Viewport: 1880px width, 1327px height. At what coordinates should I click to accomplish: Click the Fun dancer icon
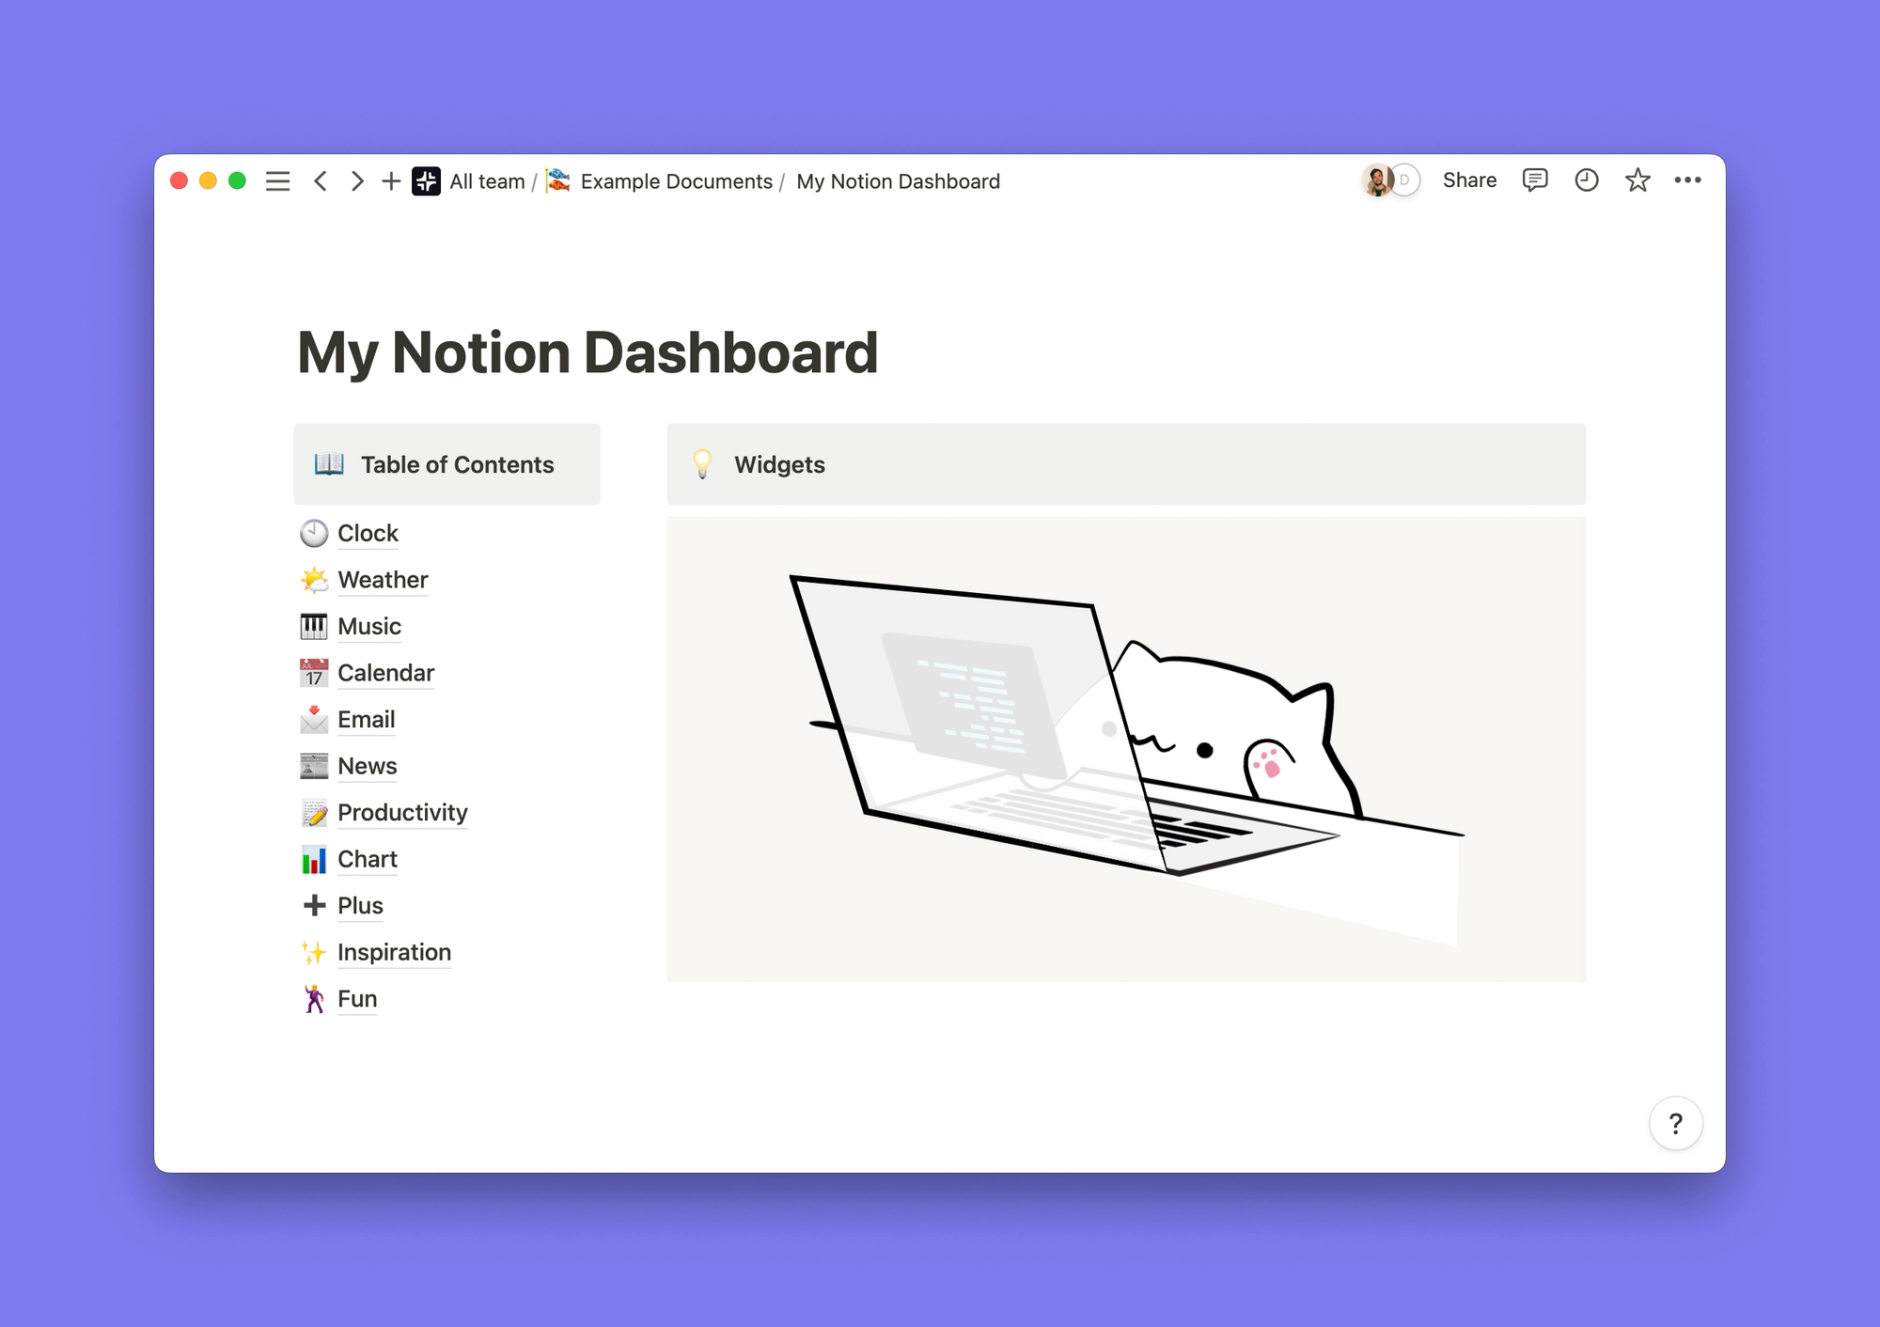(x=314, y=999)
